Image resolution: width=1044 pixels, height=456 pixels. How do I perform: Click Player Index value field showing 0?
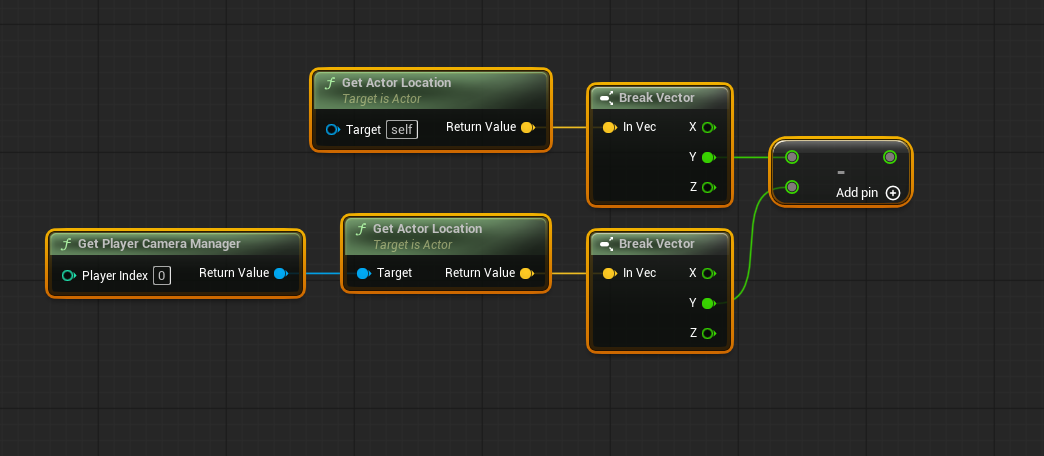point(162,276)
